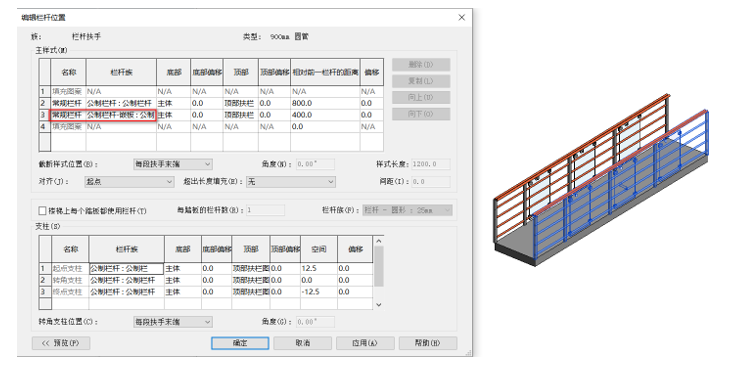Select 公制栏杆-嵌板 cell in row 3

click(x=121, y=115)
